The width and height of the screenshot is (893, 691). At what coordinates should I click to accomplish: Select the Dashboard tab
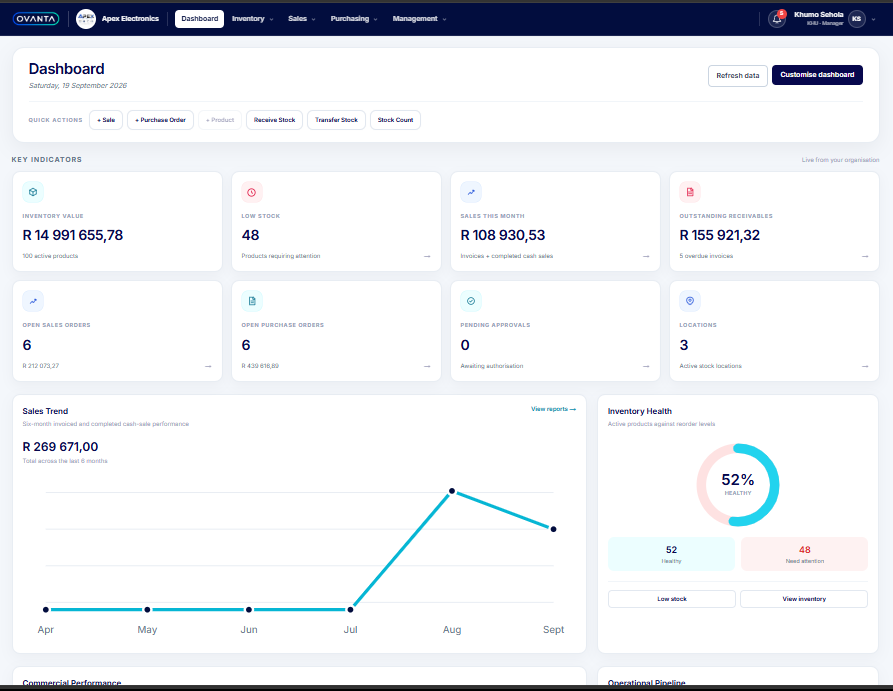[x=199, y=19]
